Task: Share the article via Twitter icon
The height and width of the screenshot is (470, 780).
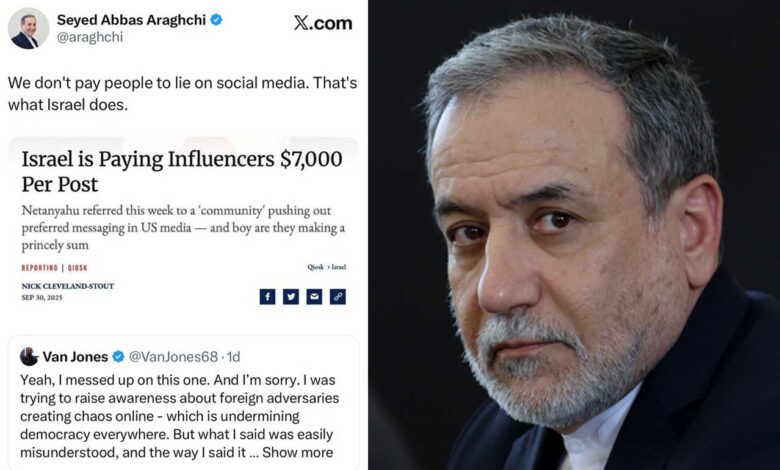Action: pos(290,296)
